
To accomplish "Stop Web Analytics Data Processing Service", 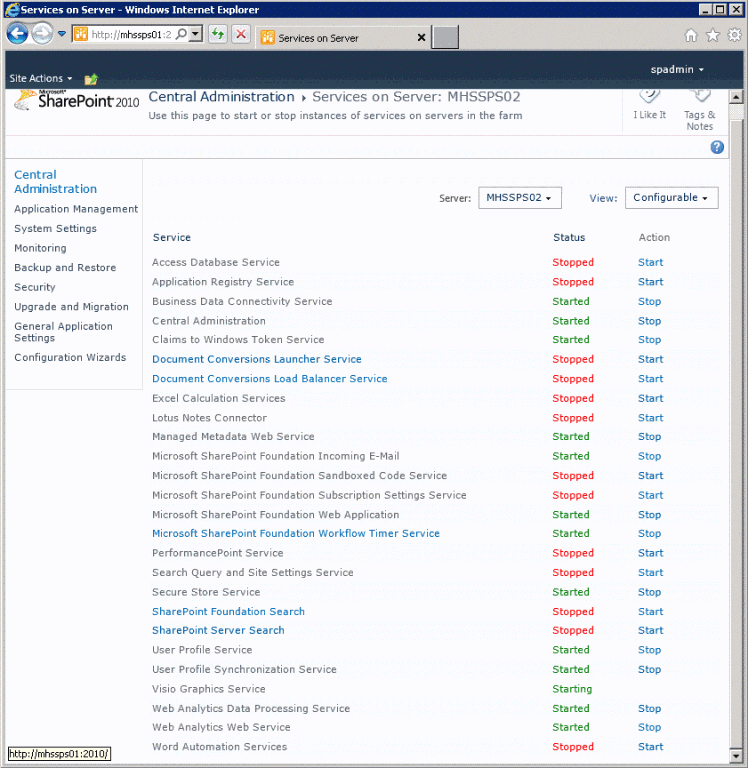I will click(650, 709).
